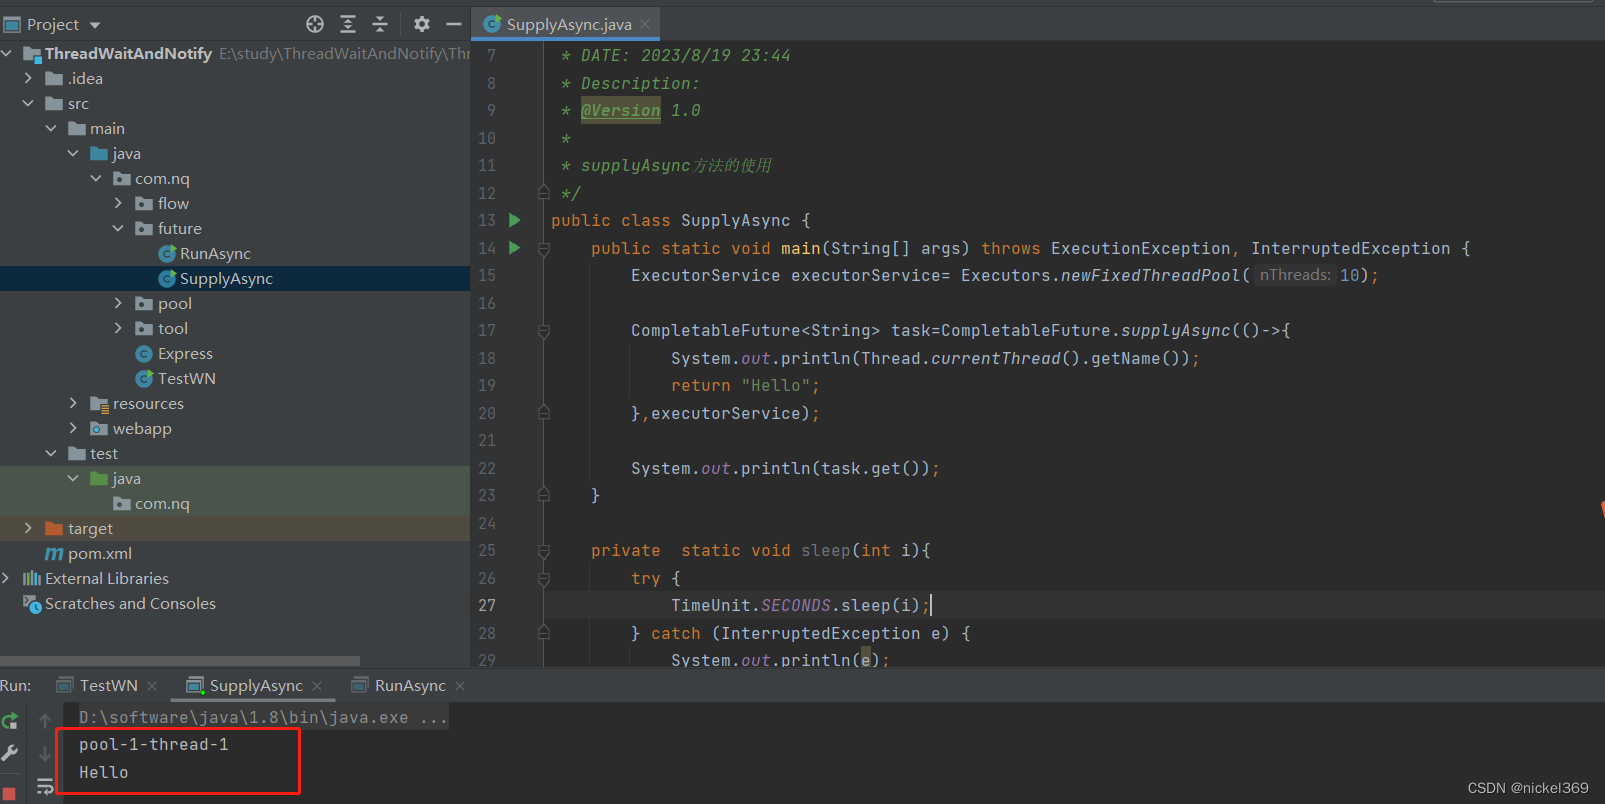The width and height of the screenshot is (1605, 804).
Task: Select the SupplyAsync.java editor tab
Action: pos(566,24)
